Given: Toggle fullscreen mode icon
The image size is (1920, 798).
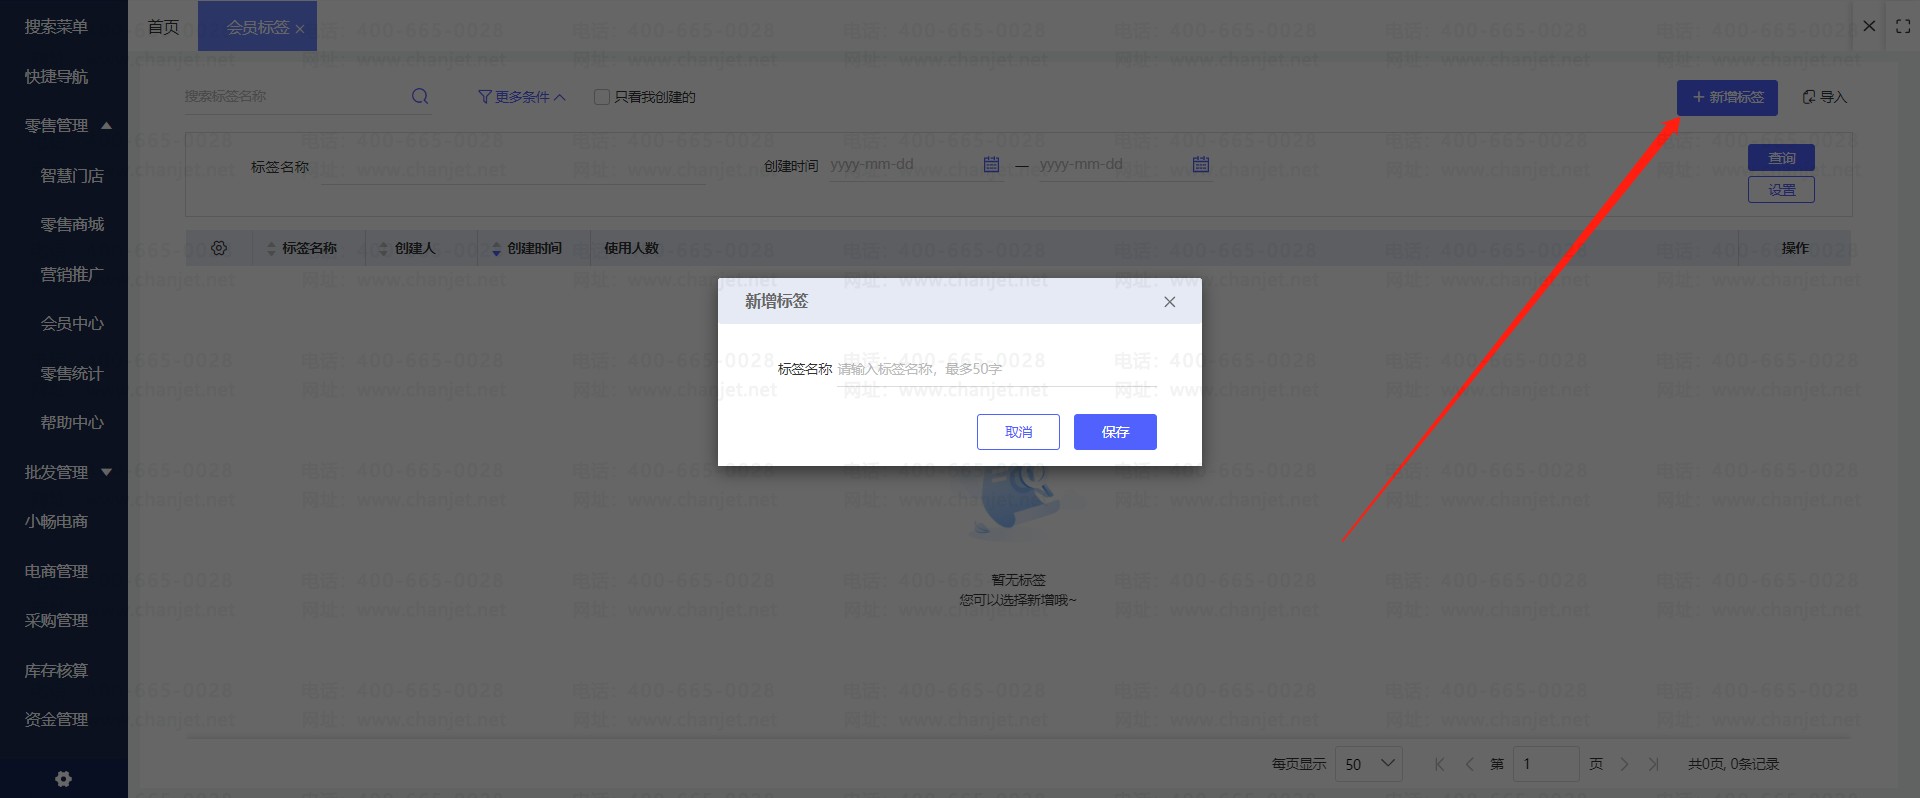Looking at the screenshot, I should (x=1903, y=26).
